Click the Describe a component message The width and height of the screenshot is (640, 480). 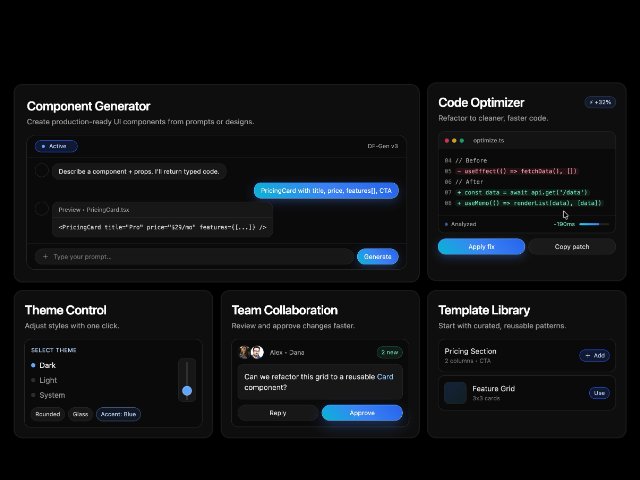(139, 171)
